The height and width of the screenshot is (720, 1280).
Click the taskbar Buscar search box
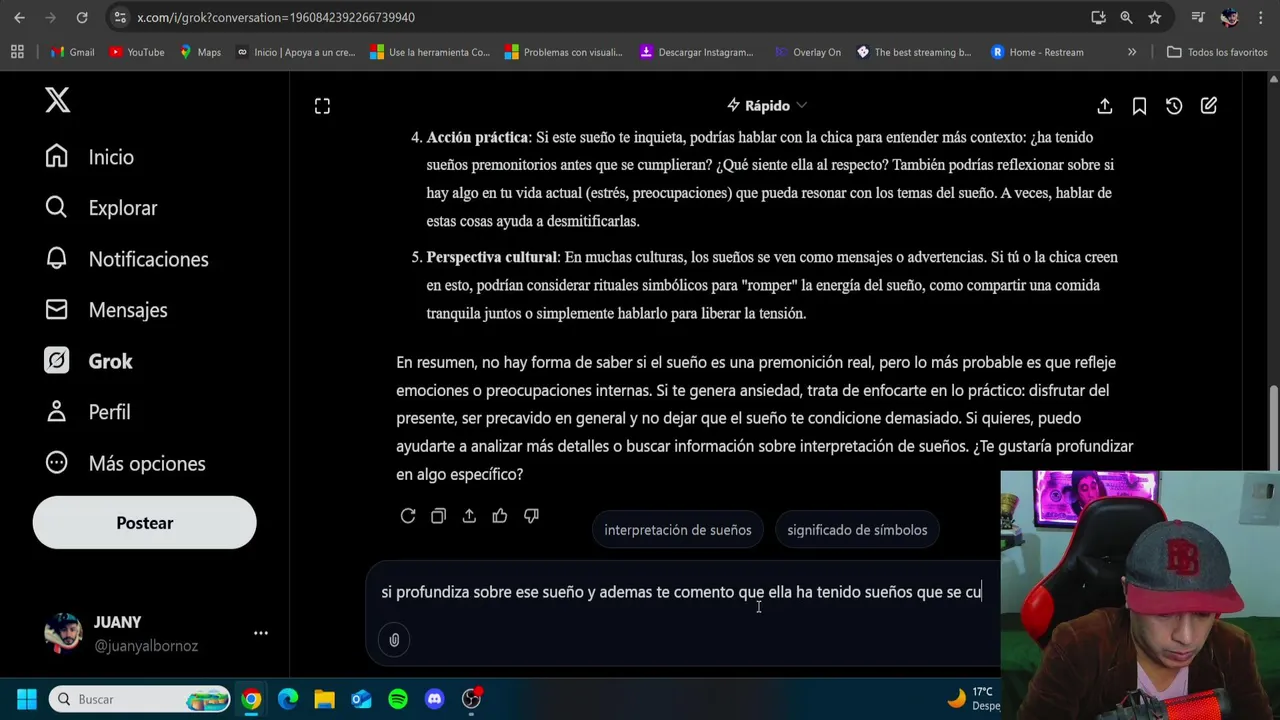click(x=140, y=699)
